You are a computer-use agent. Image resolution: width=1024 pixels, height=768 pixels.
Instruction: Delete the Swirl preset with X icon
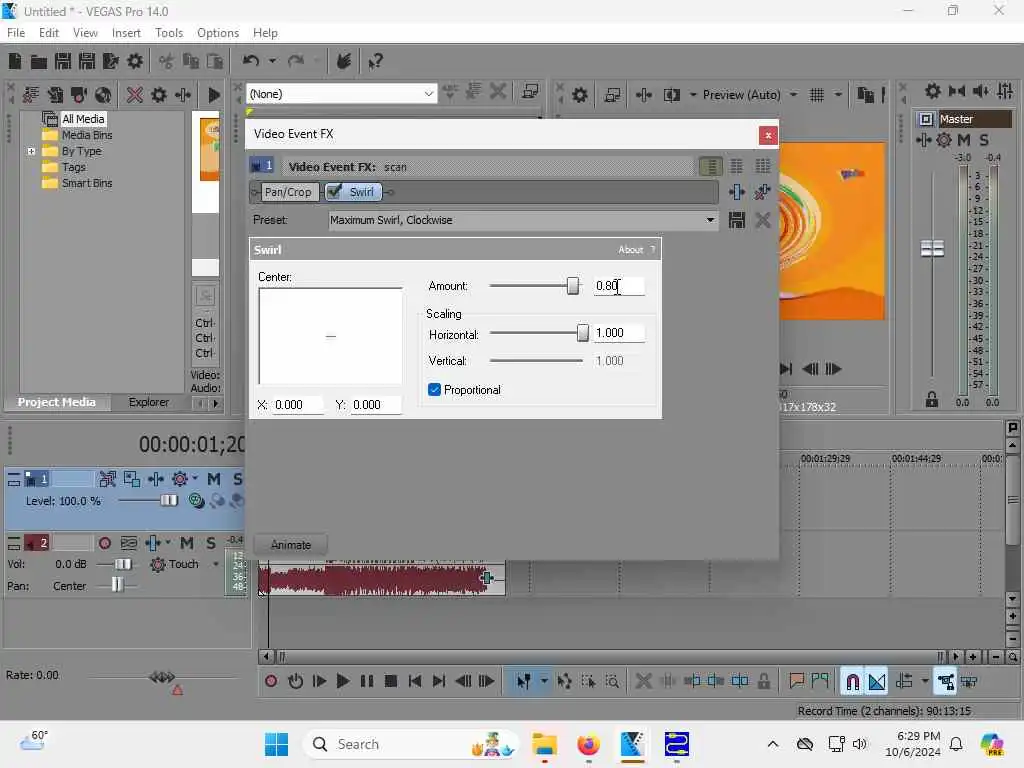coord(763,220)
